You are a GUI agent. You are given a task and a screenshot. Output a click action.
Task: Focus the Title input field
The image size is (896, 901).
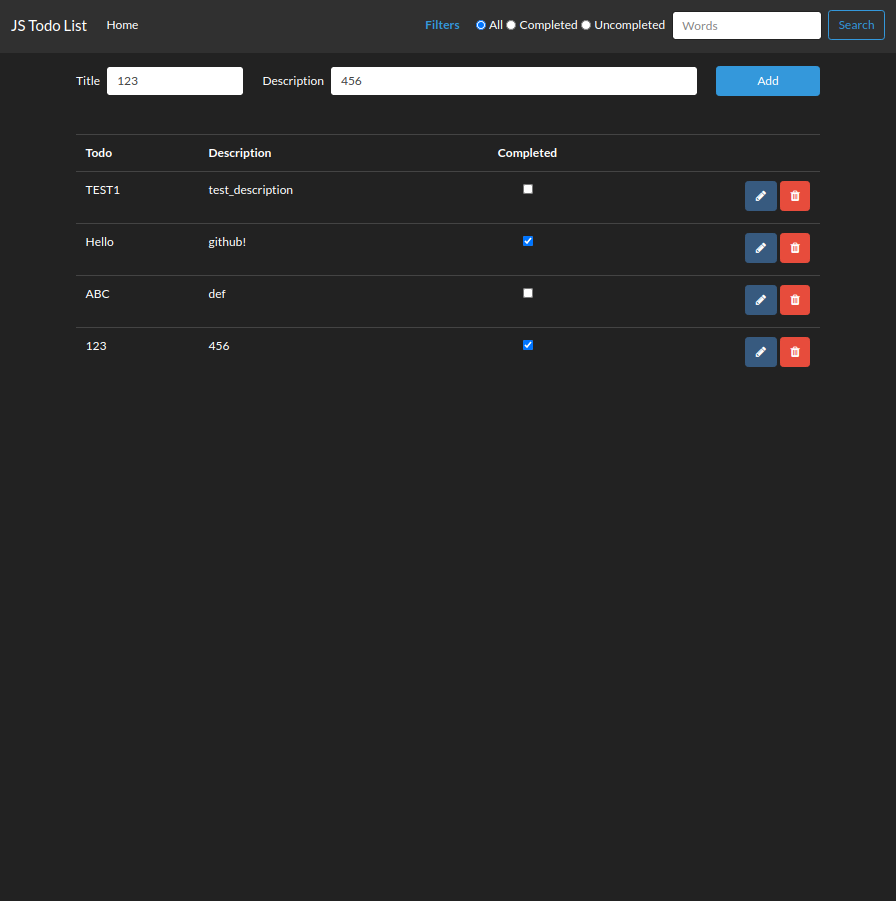pyautogui.click(x=175, y=81)
